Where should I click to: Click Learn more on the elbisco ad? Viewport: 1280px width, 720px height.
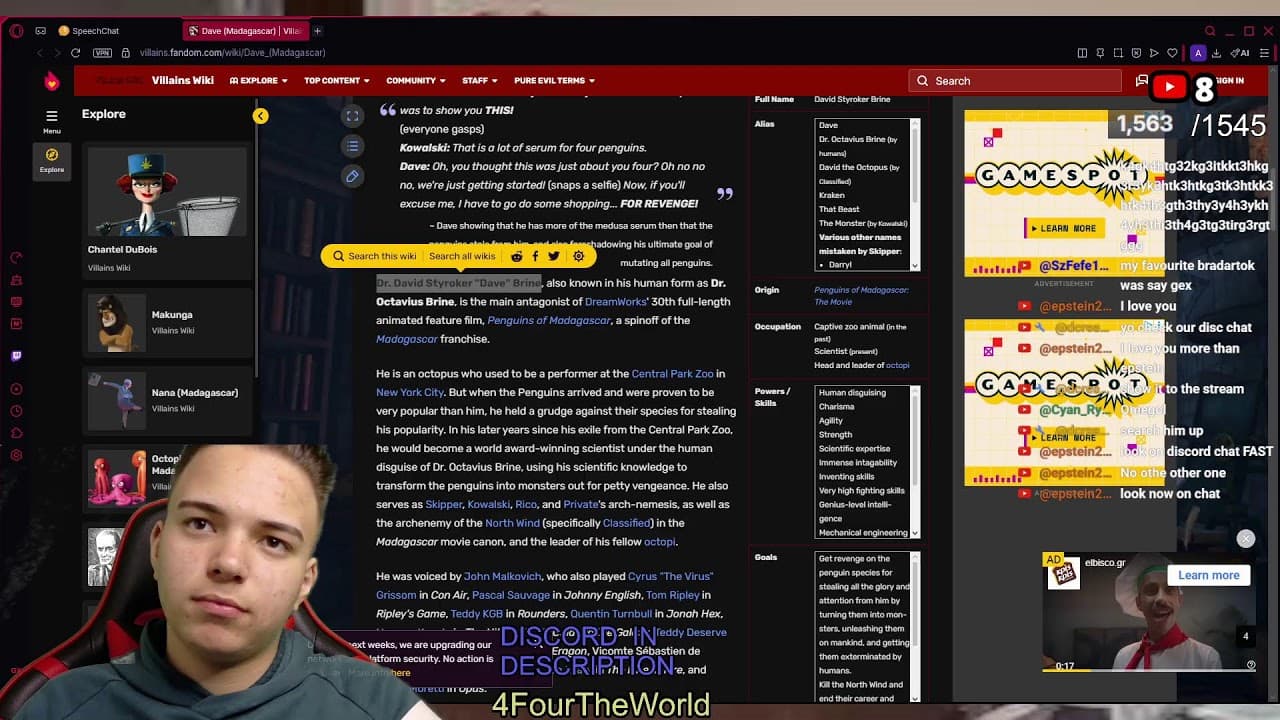click(1209, 575)
